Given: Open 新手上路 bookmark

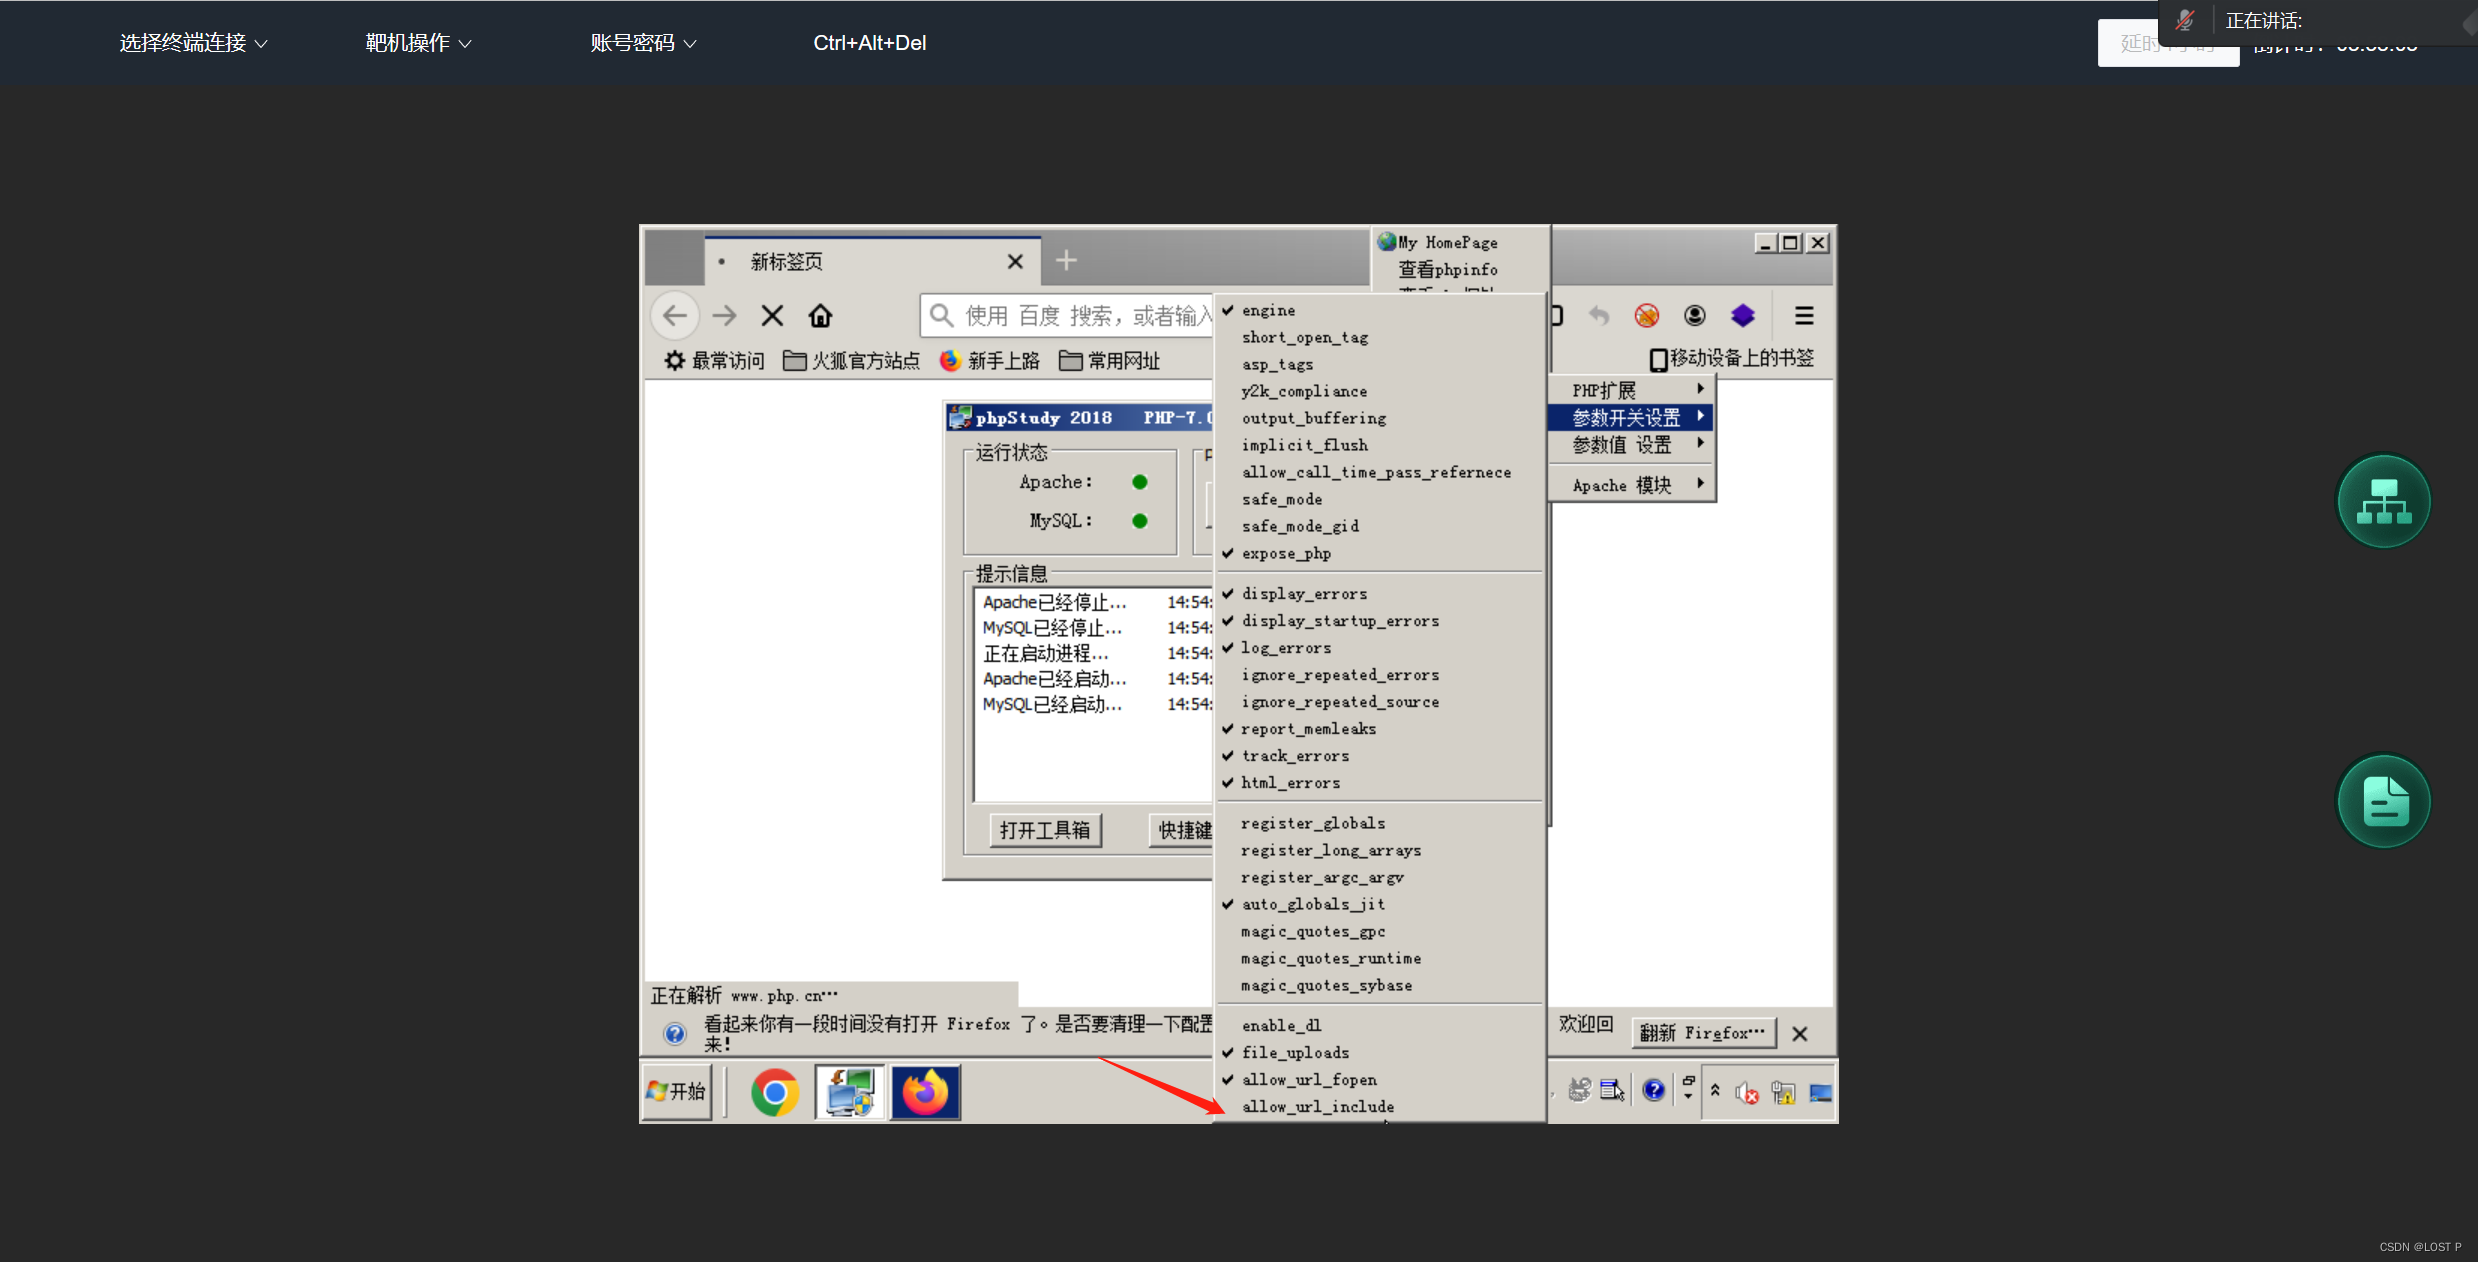Looking at the screenshot, I should tap(990, 360).
